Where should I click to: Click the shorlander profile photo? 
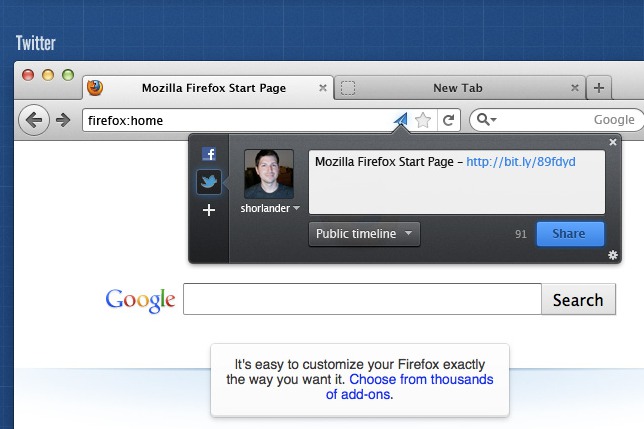[x=269, y=174]
